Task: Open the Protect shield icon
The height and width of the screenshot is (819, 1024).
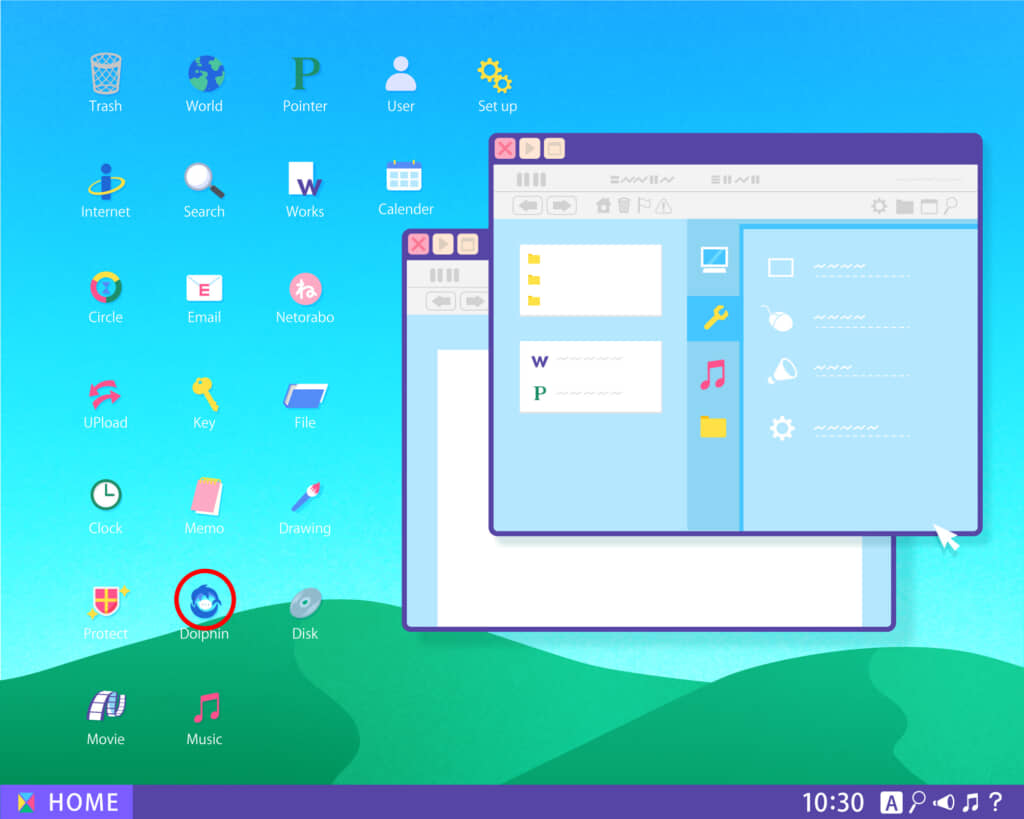Action: tap(105, 603)
